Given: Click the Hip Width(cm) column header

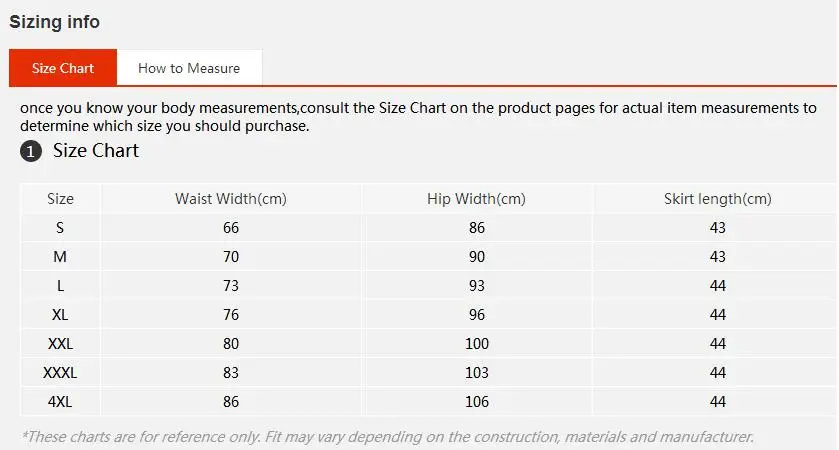Looking at the screenshot, I should tap(477, 199).
